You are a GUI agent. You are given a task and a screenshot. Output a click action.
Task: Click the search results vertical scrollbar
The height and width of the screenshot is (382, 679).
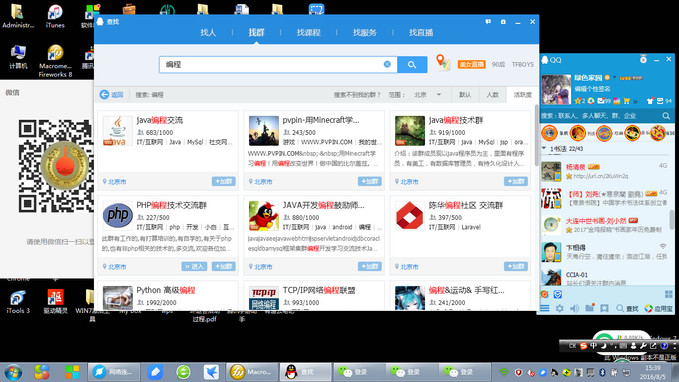point(537,134)
